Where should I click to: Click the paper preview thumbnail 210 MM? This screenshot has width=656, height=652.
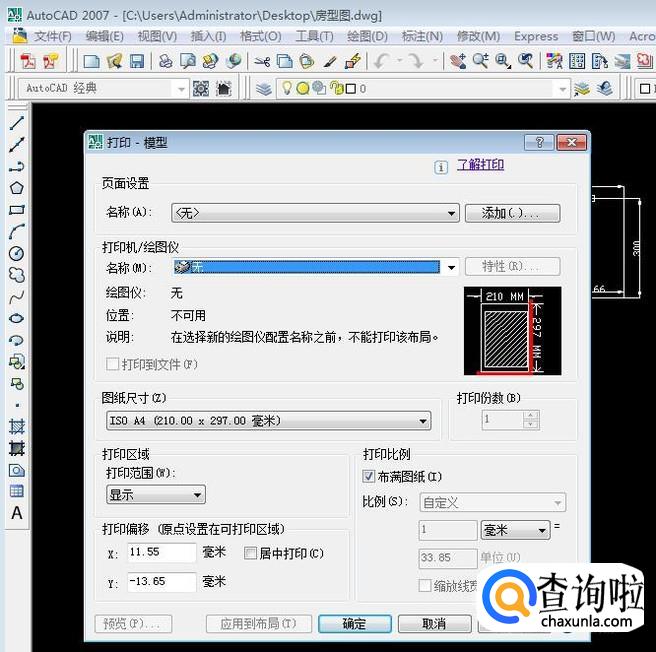tap(512, 331)
